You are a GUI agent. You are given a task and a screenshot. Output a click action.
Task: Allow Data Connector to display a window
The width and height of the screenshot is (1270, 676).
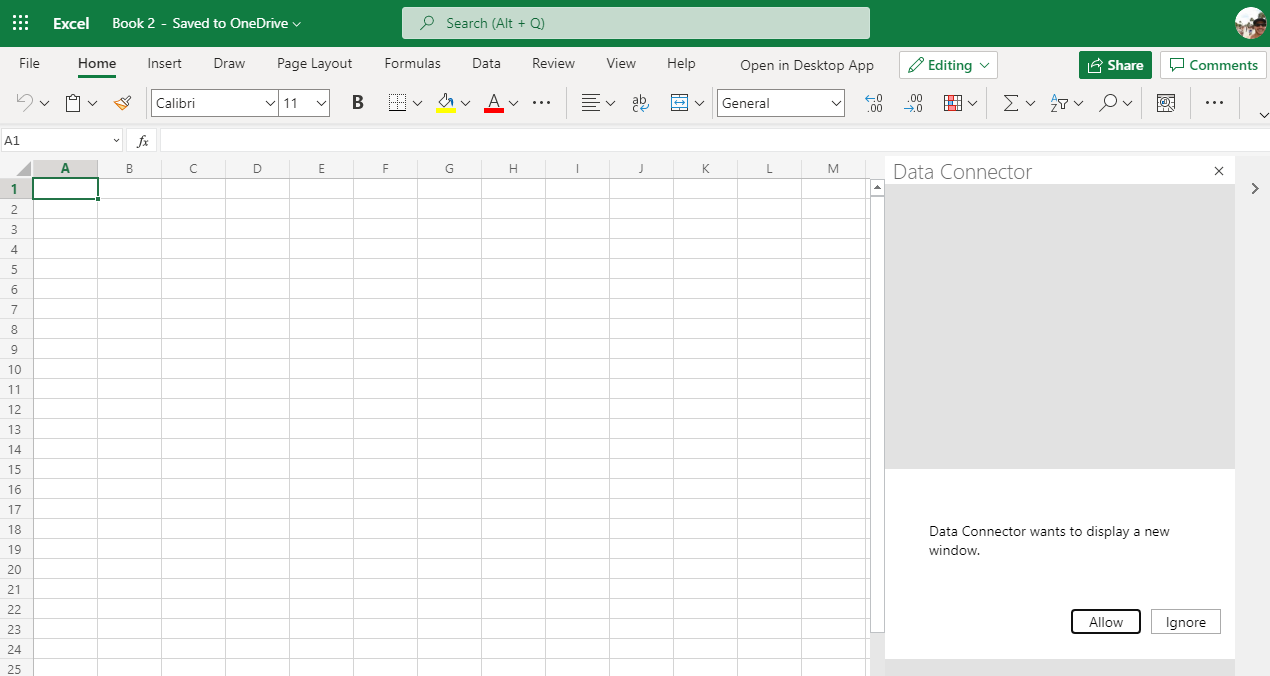(1105, 621)
